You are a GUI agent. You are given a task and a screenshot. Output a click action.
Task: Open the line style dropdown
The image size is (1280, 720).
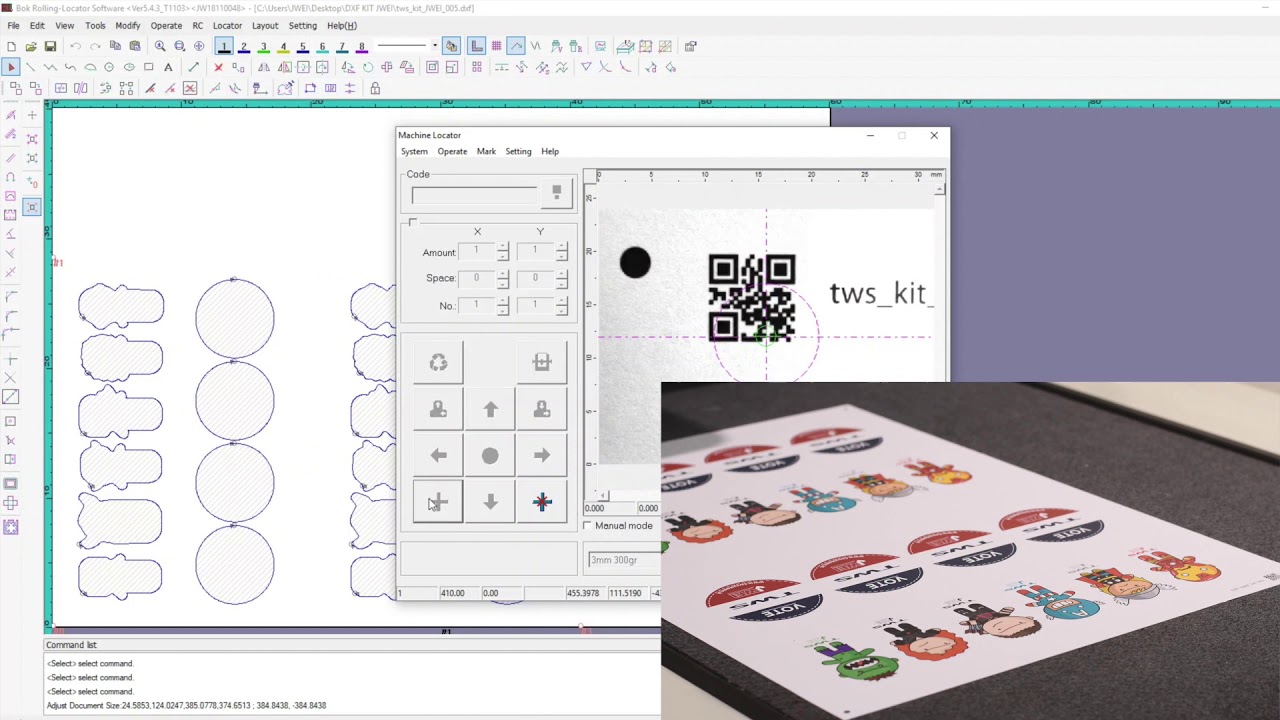[434, 46]
